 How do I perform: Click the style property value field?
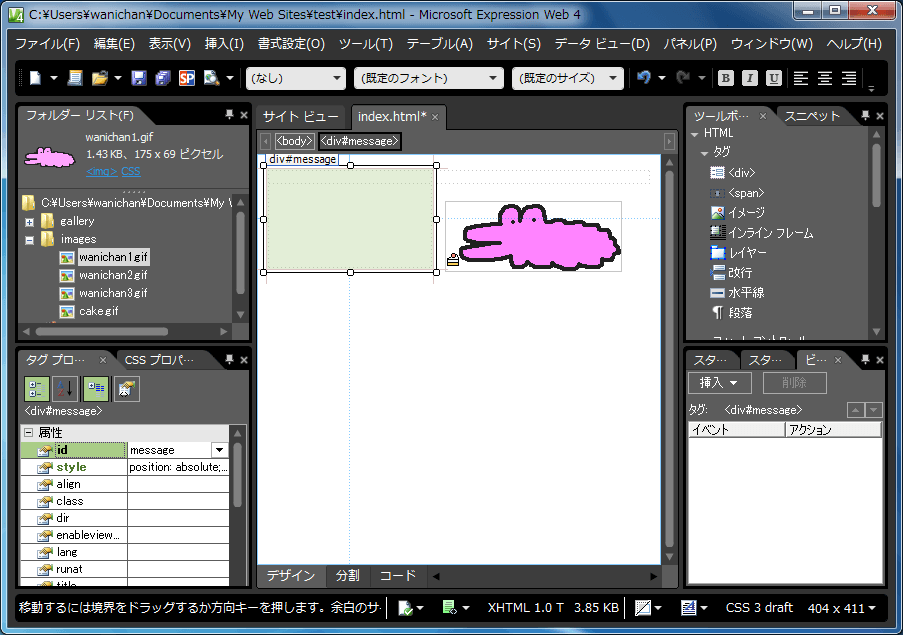[178, 467]
